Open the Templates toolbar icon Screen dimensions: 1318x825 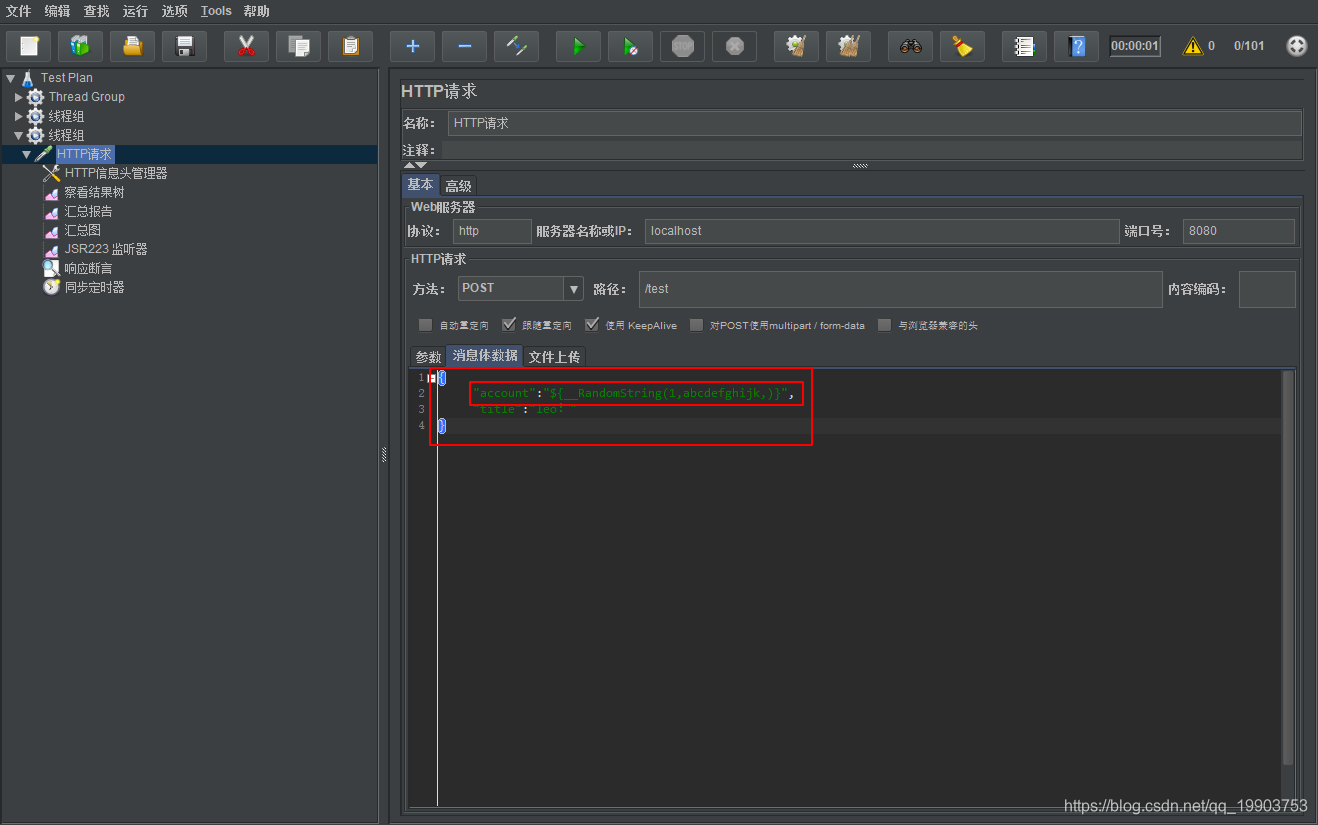80,46
